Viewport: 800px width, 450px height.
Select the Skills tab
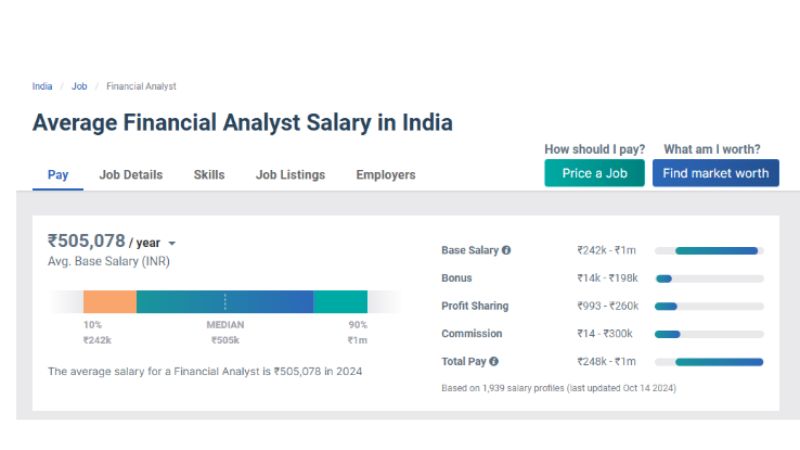pyautogui.click(x=209, y=174)
